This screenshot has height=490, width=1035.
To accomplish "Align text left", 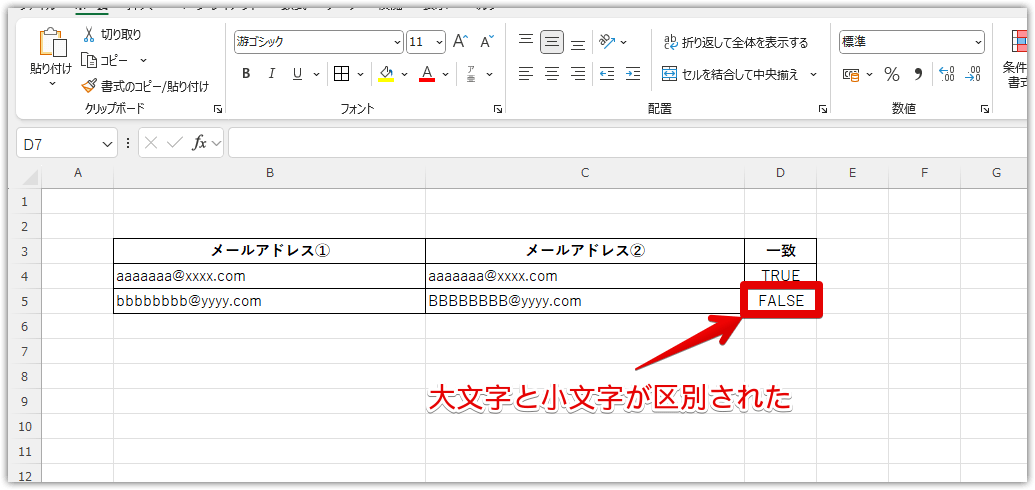I will pos(525,74).
